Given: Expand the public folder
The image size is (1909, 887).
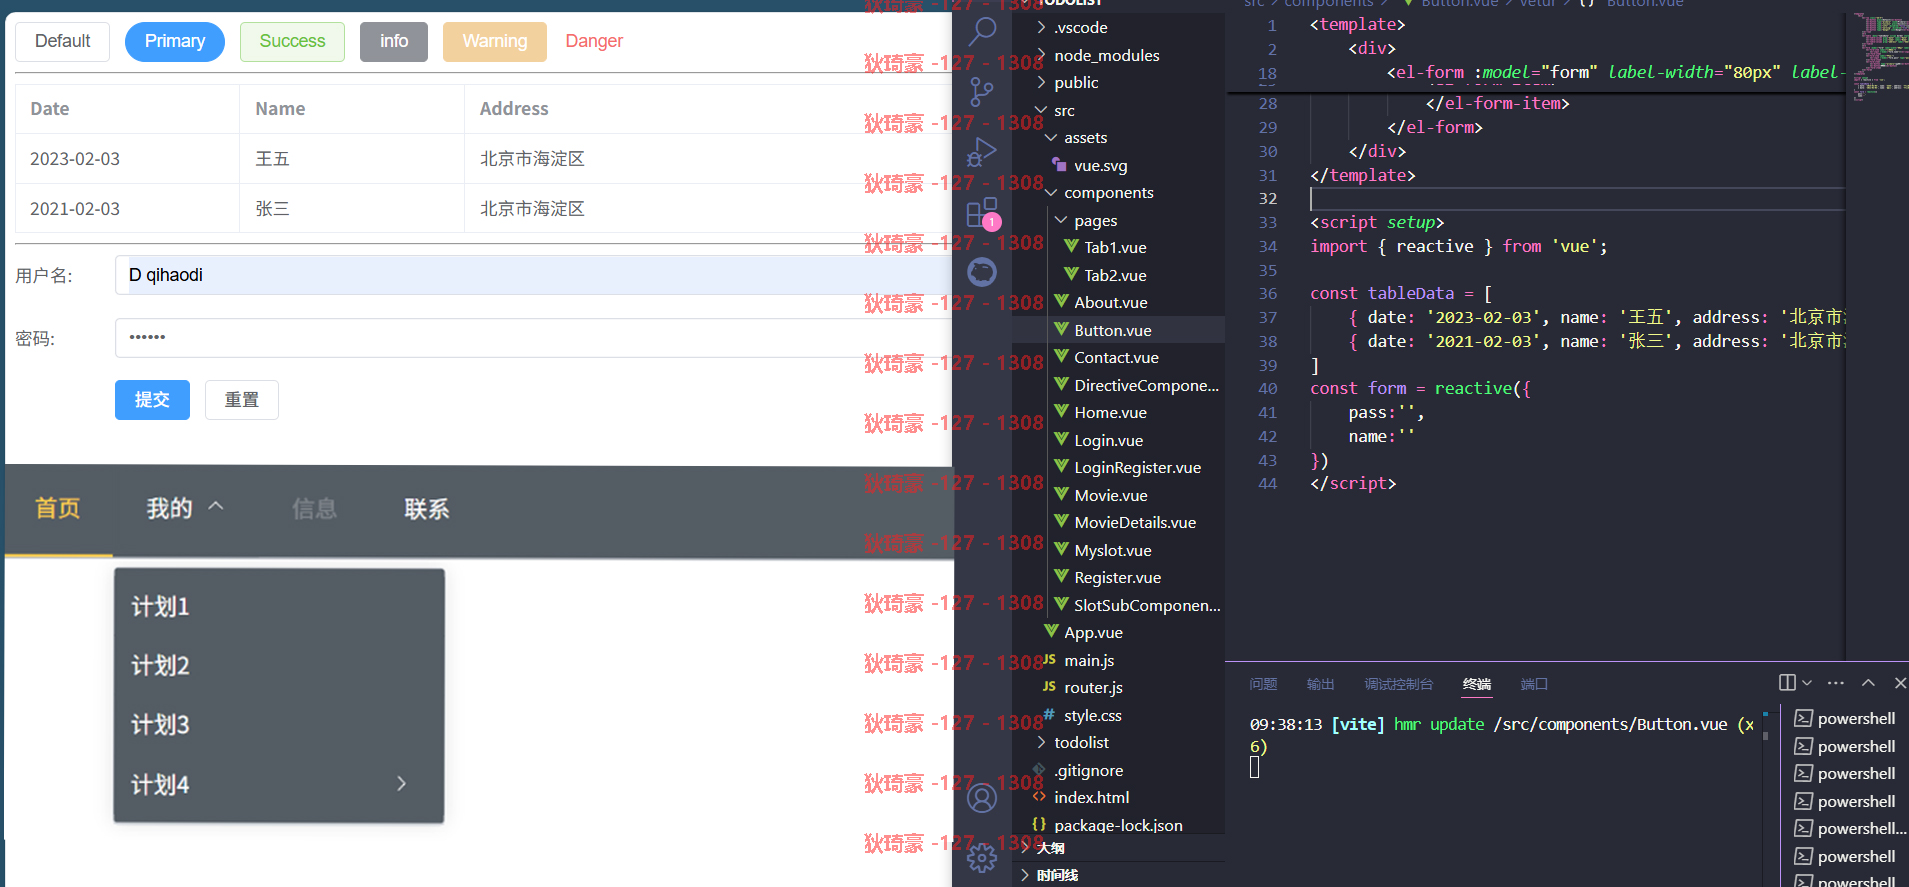Looking at the screenshot, I should tap(1076, 82).
